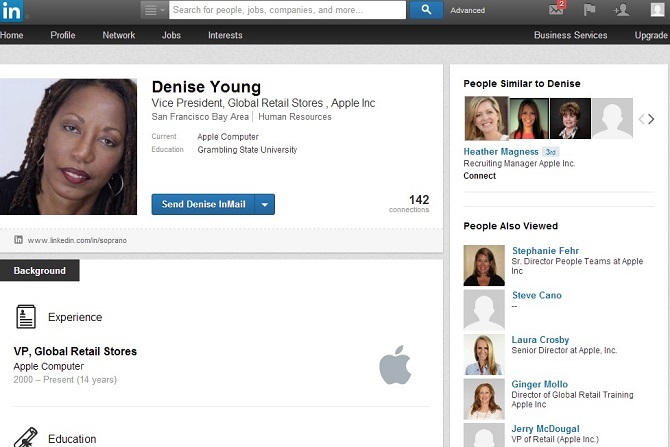Open Stephanie Fehr profile link

coord(545,251)
